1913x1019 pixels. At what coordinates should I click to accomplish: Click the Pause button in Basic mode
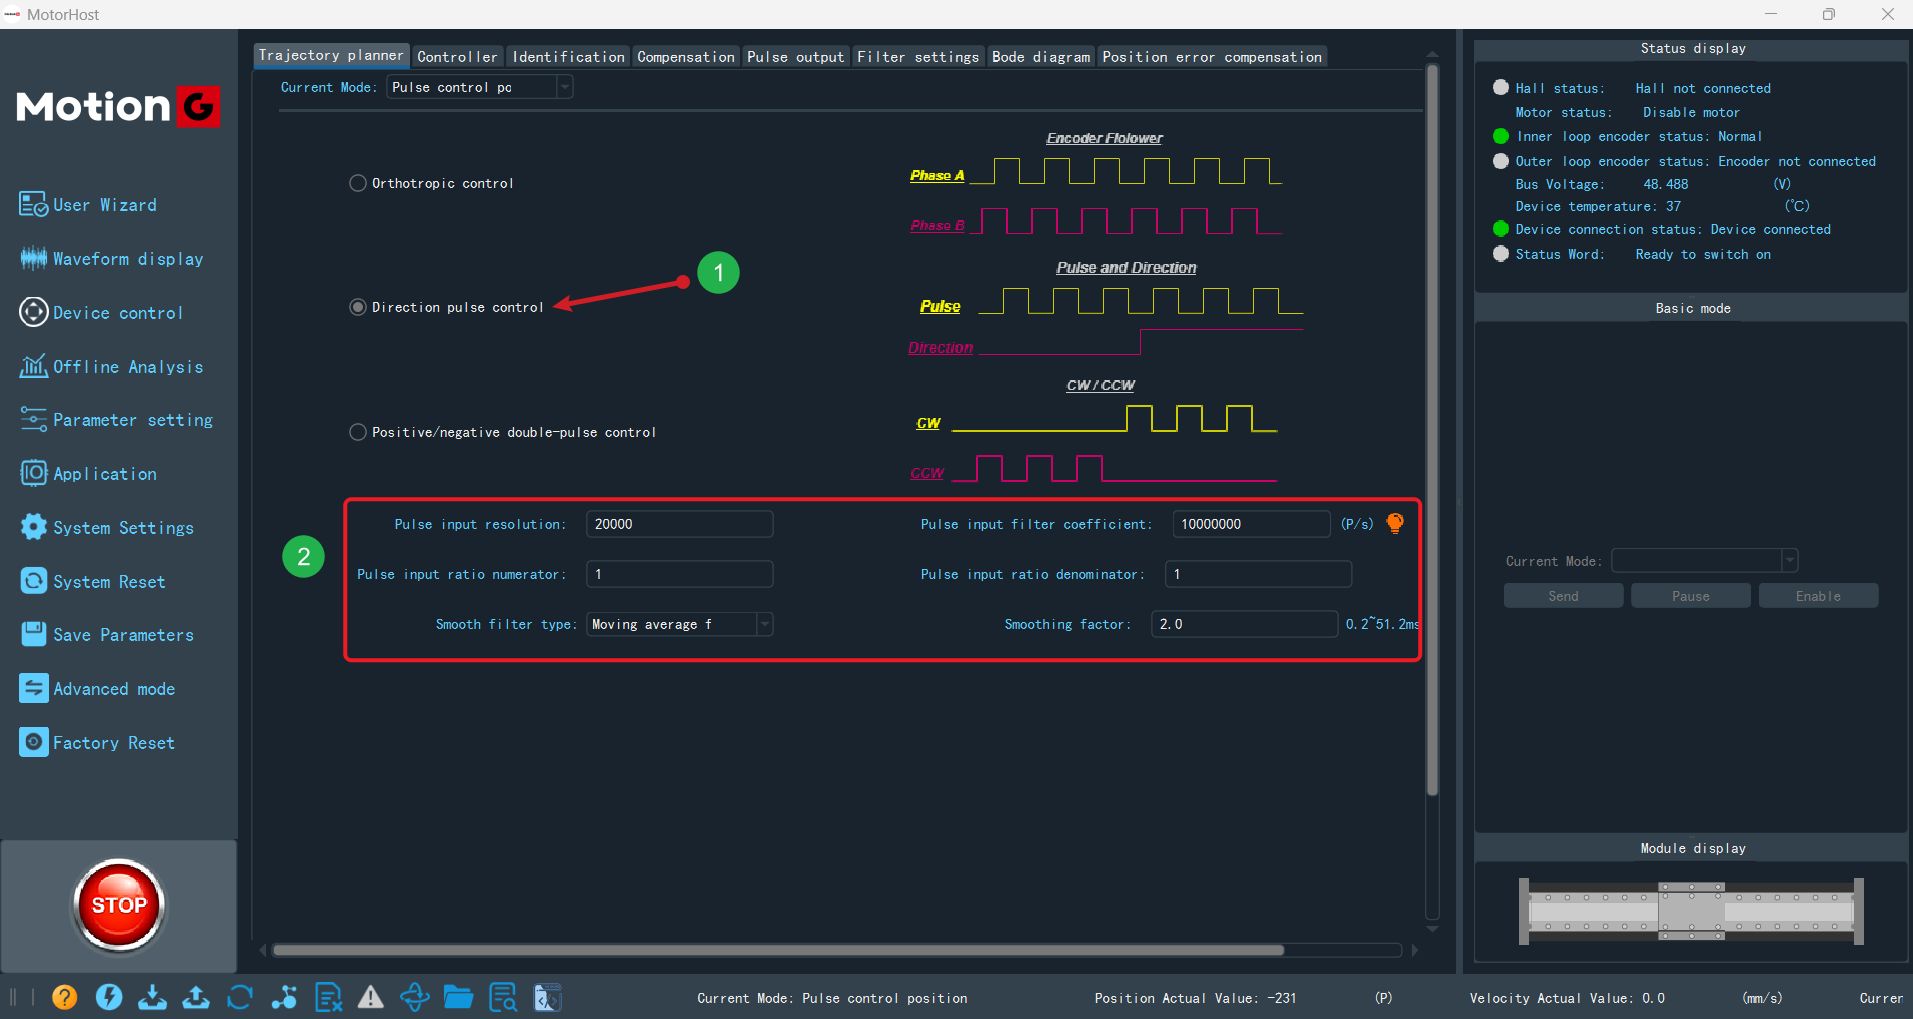[x=1691, y=596]
